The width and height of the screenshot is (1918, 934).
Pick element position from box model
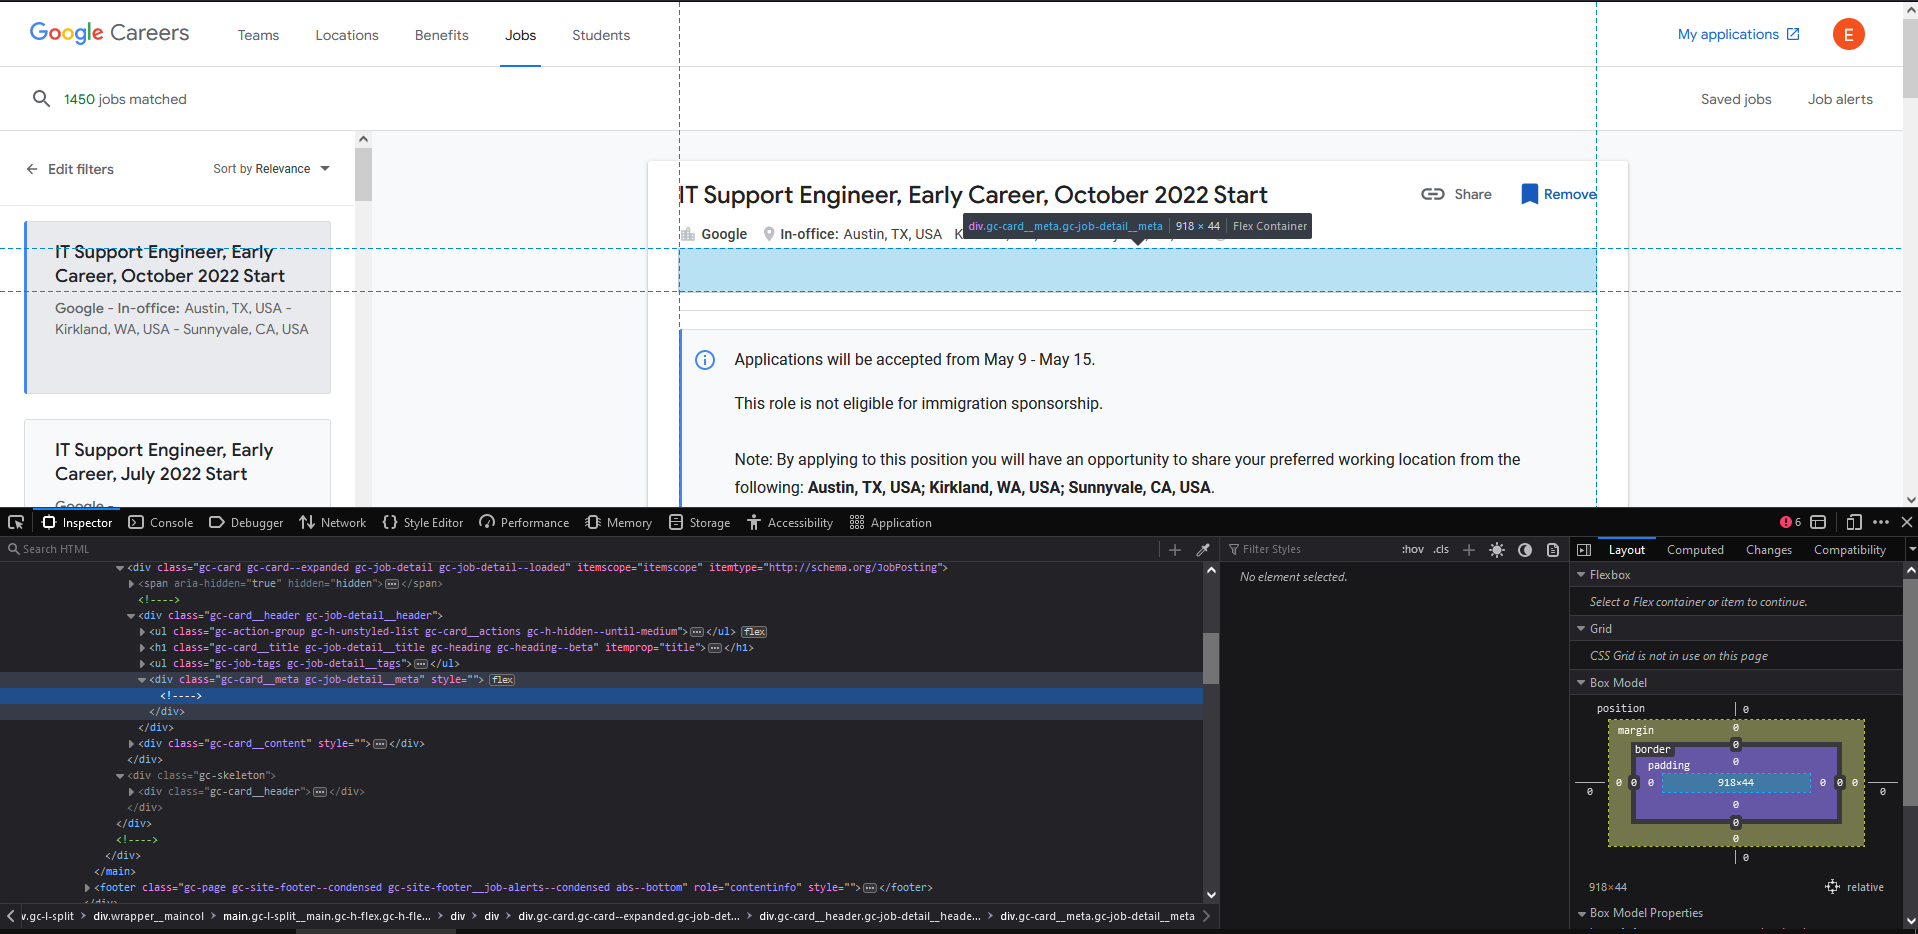[x=1832, y=887]
